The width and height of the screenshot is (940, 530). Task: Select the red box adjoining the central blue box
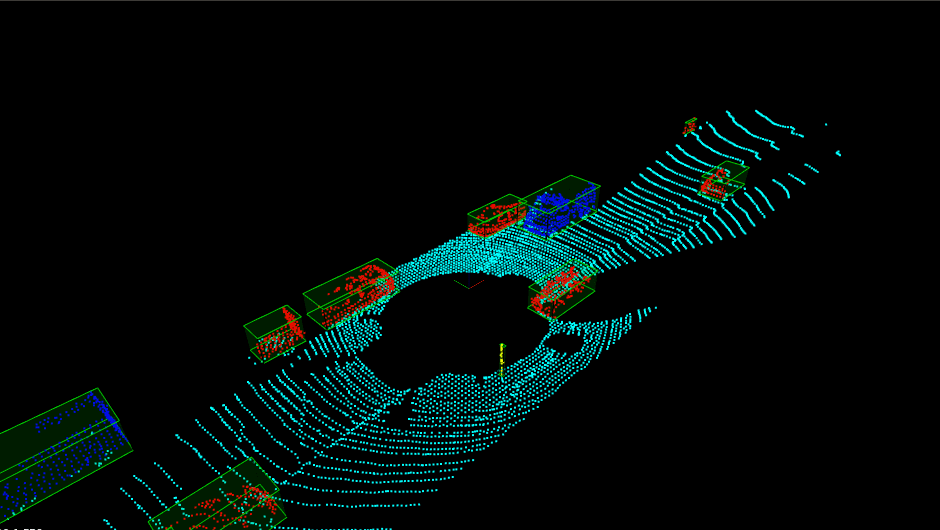tap(497, 216)
